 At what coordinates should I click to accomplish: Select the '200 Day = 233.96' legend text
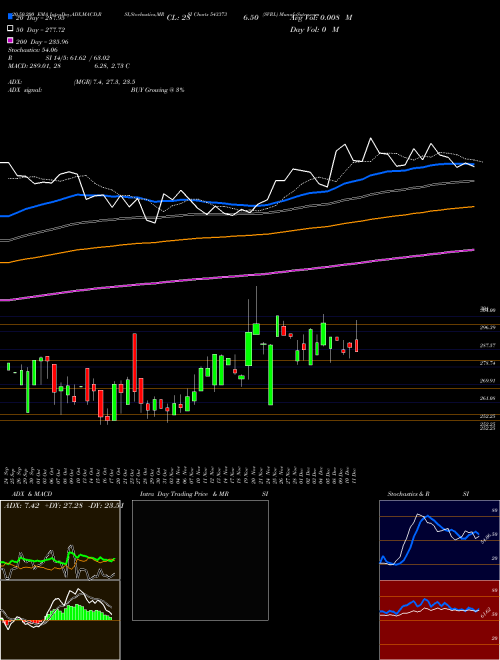(x=43, y=42)
